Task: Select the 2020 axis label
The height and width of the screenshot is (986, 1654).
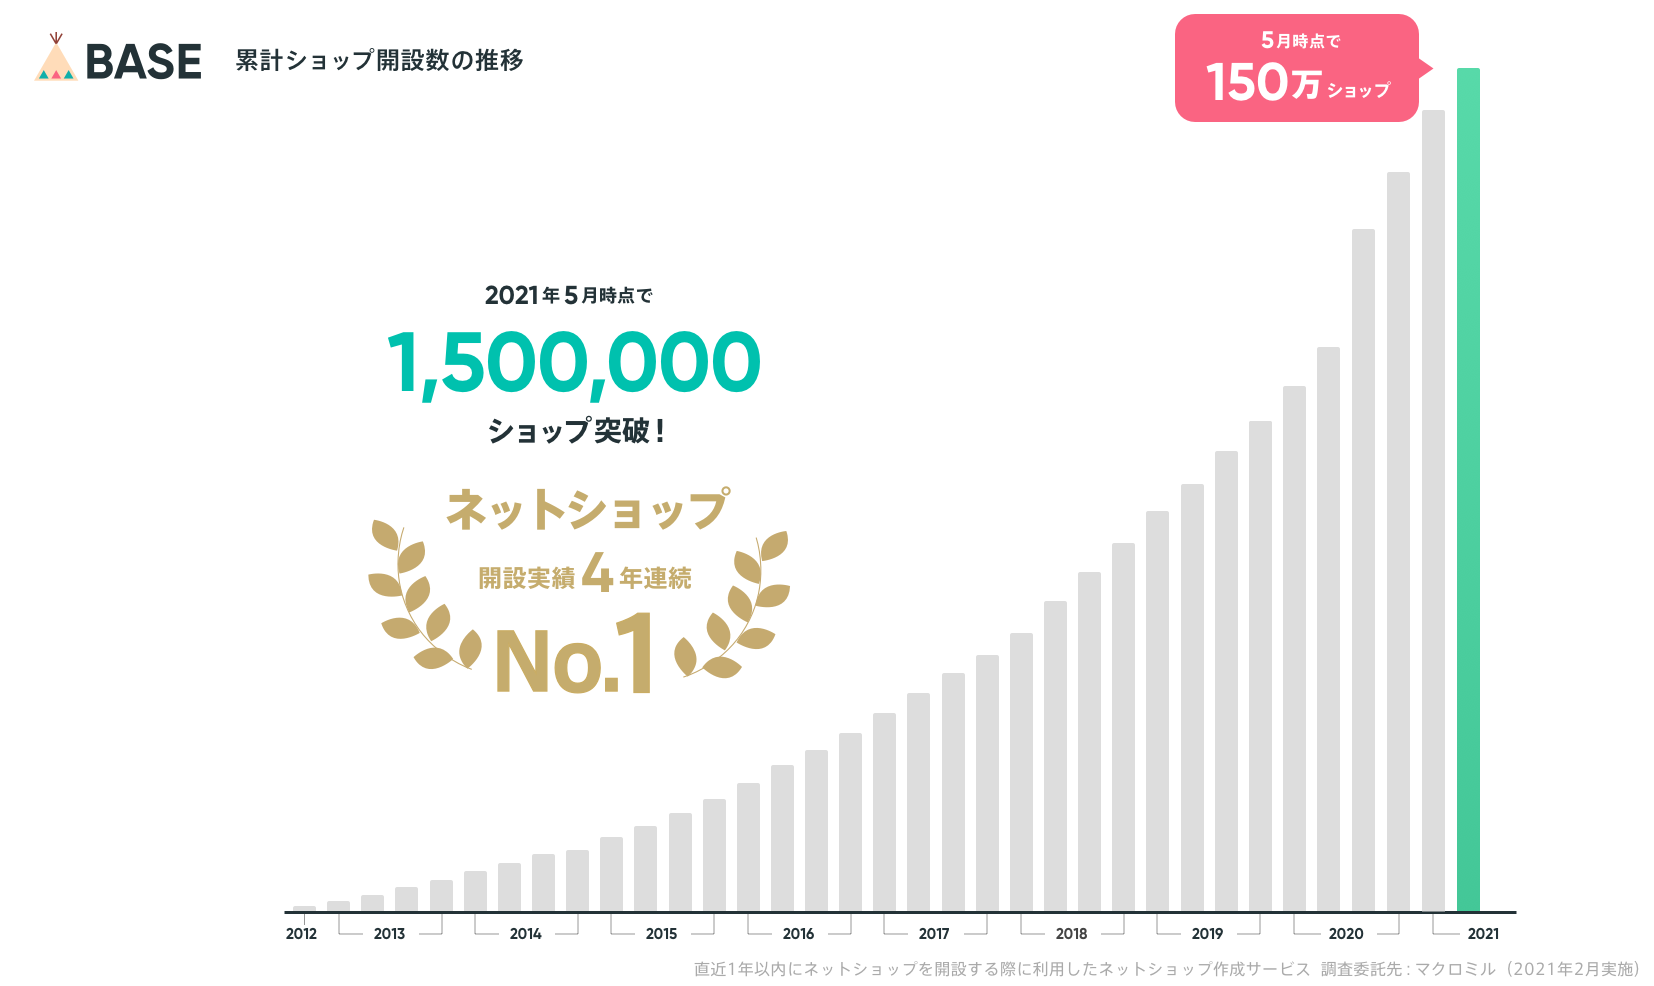Action: pyautogui.click(x=1346, y=933)
